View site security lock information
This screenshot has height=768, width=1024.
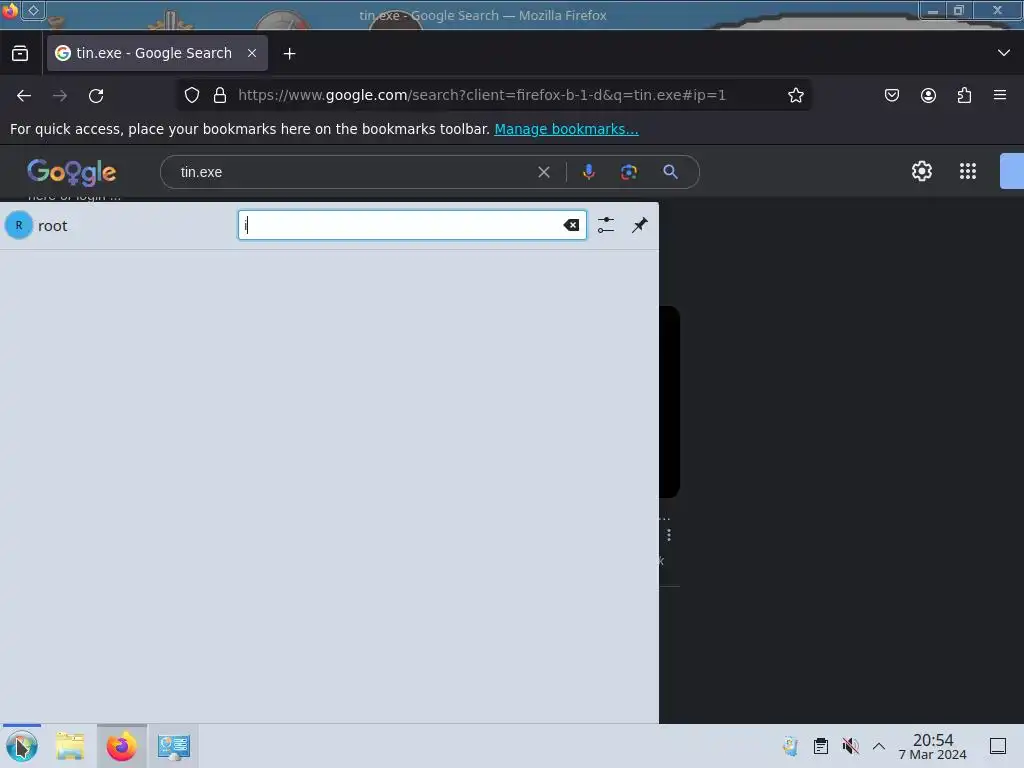click(220, 95)
